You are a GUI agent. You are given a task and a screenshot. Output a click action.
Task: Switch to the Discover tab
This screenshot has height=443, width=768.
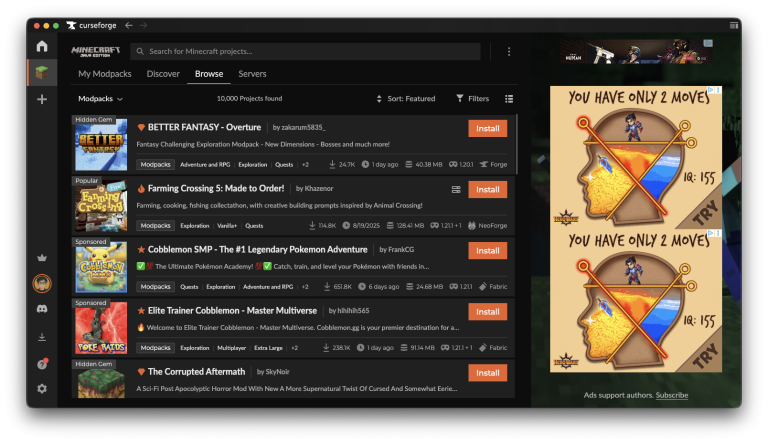point(163,74)
